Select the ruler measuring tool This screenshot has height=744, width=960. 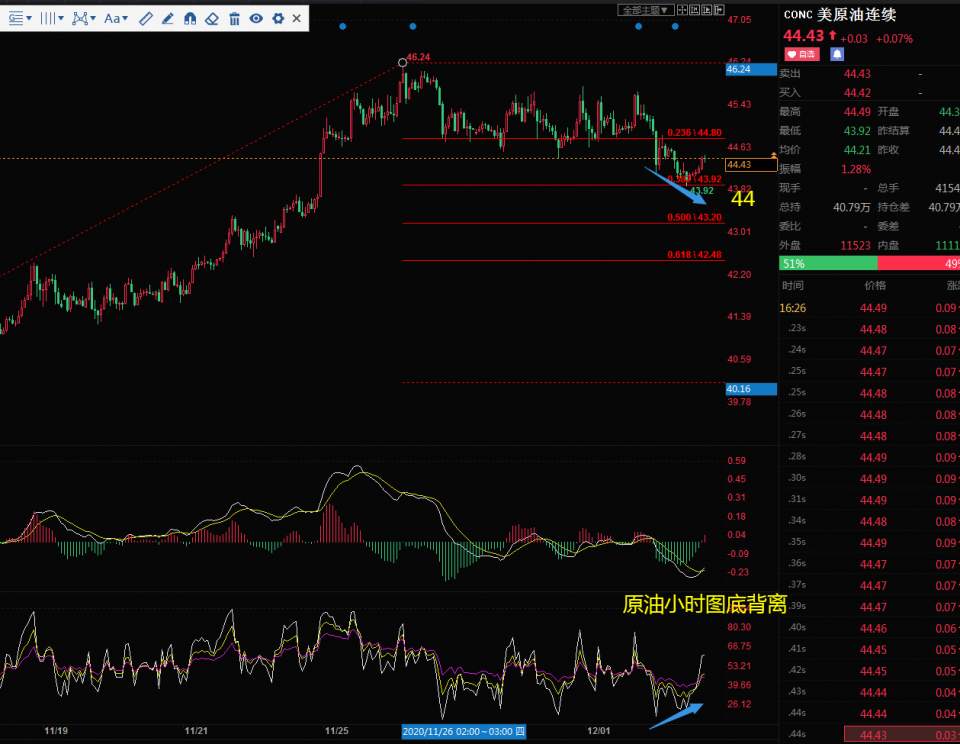point(146,18)
